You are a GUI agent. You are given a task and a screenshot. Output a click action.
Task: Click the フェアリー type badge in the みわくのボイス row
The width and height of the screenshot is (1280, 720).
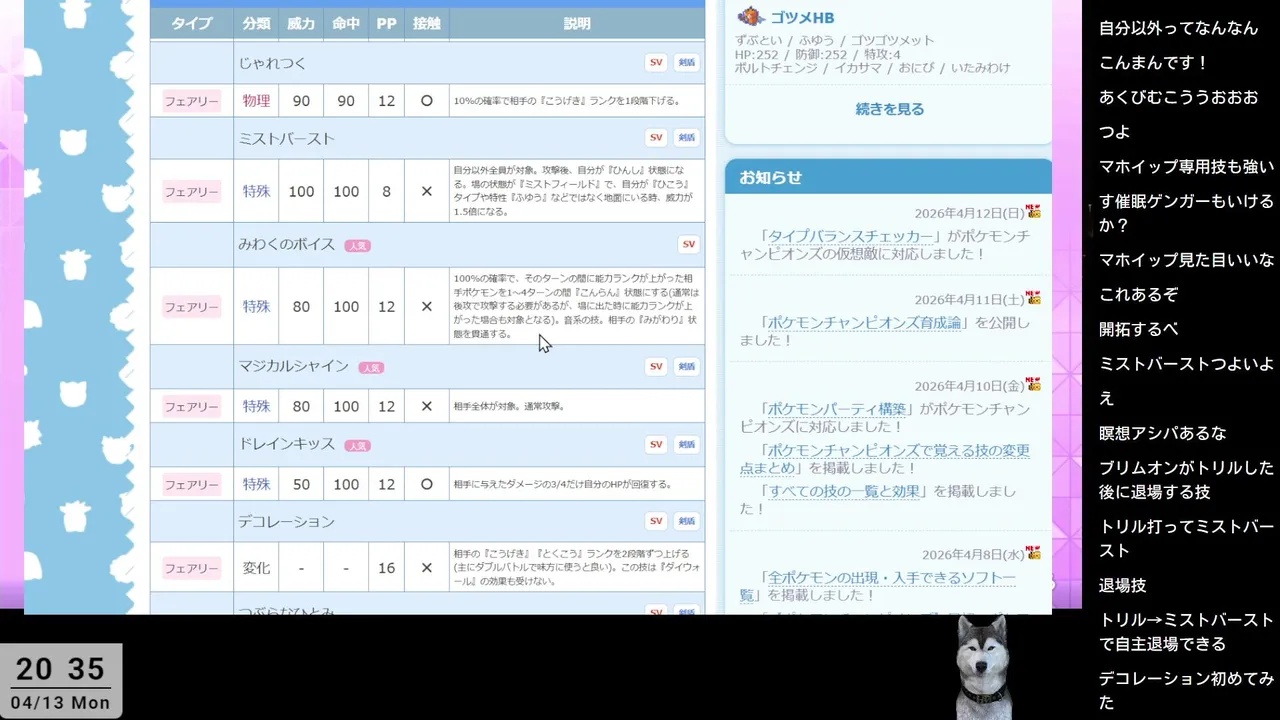click(x=191, y=307)
